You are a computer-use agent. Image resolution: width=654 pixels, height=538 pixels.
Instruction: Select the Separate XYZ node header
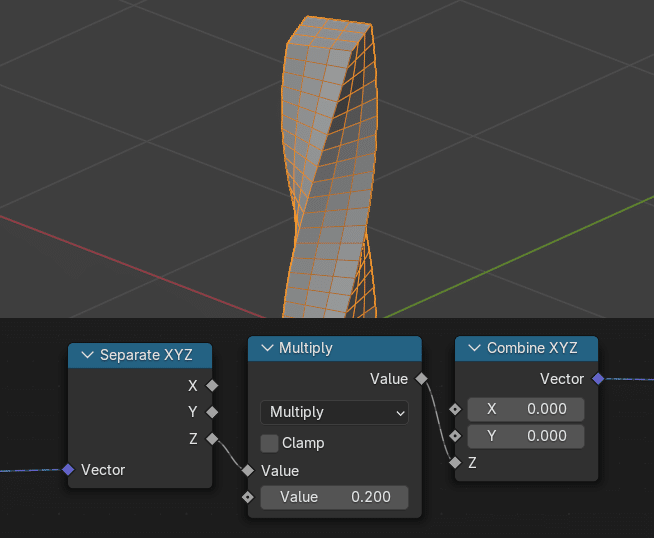click(140, 355)
